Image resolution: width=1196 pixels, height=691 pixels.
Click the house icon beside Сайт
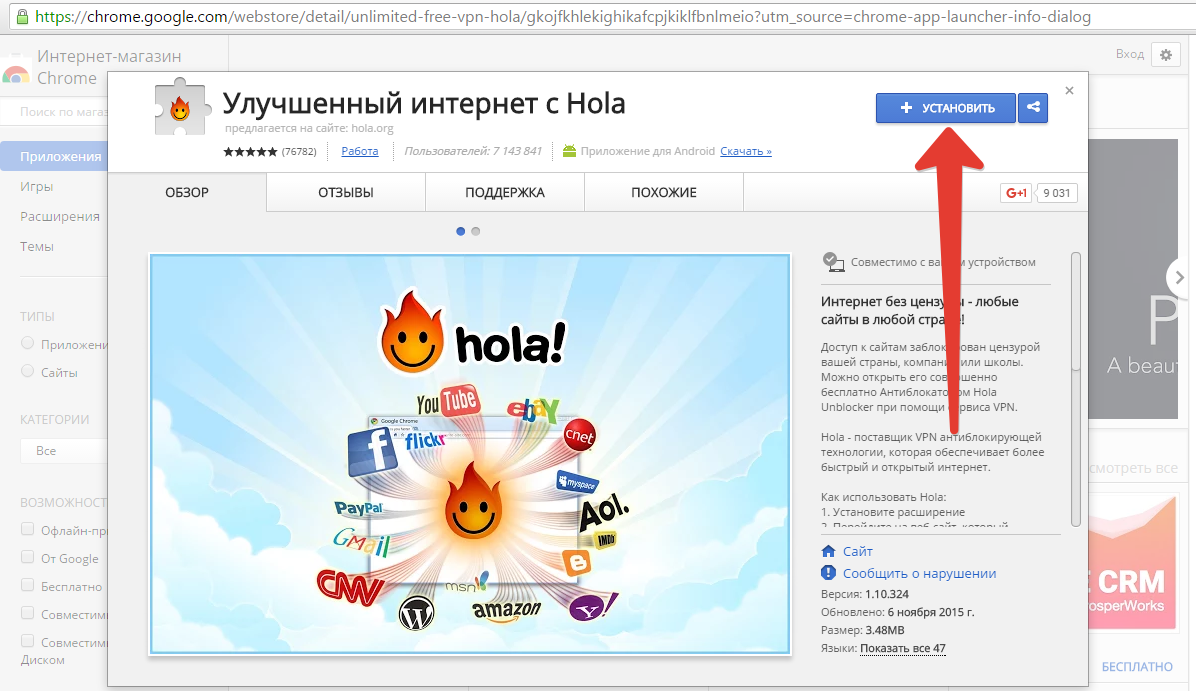coord(828,551)
